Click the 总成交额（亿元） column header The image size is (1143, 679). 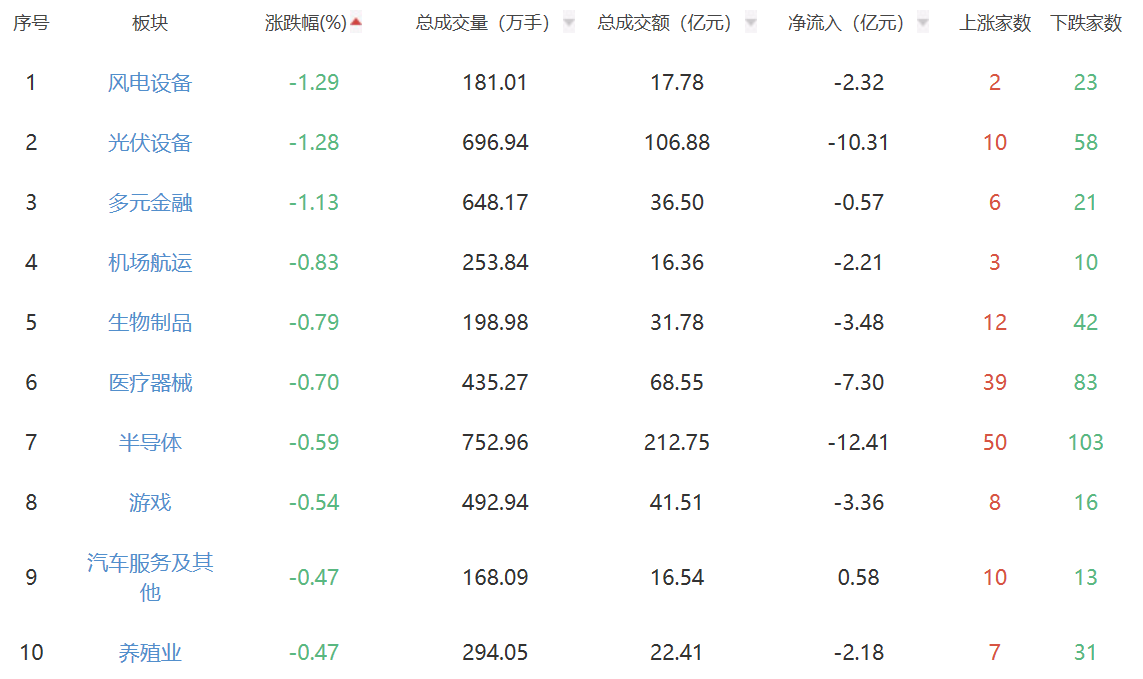(665, 23)
